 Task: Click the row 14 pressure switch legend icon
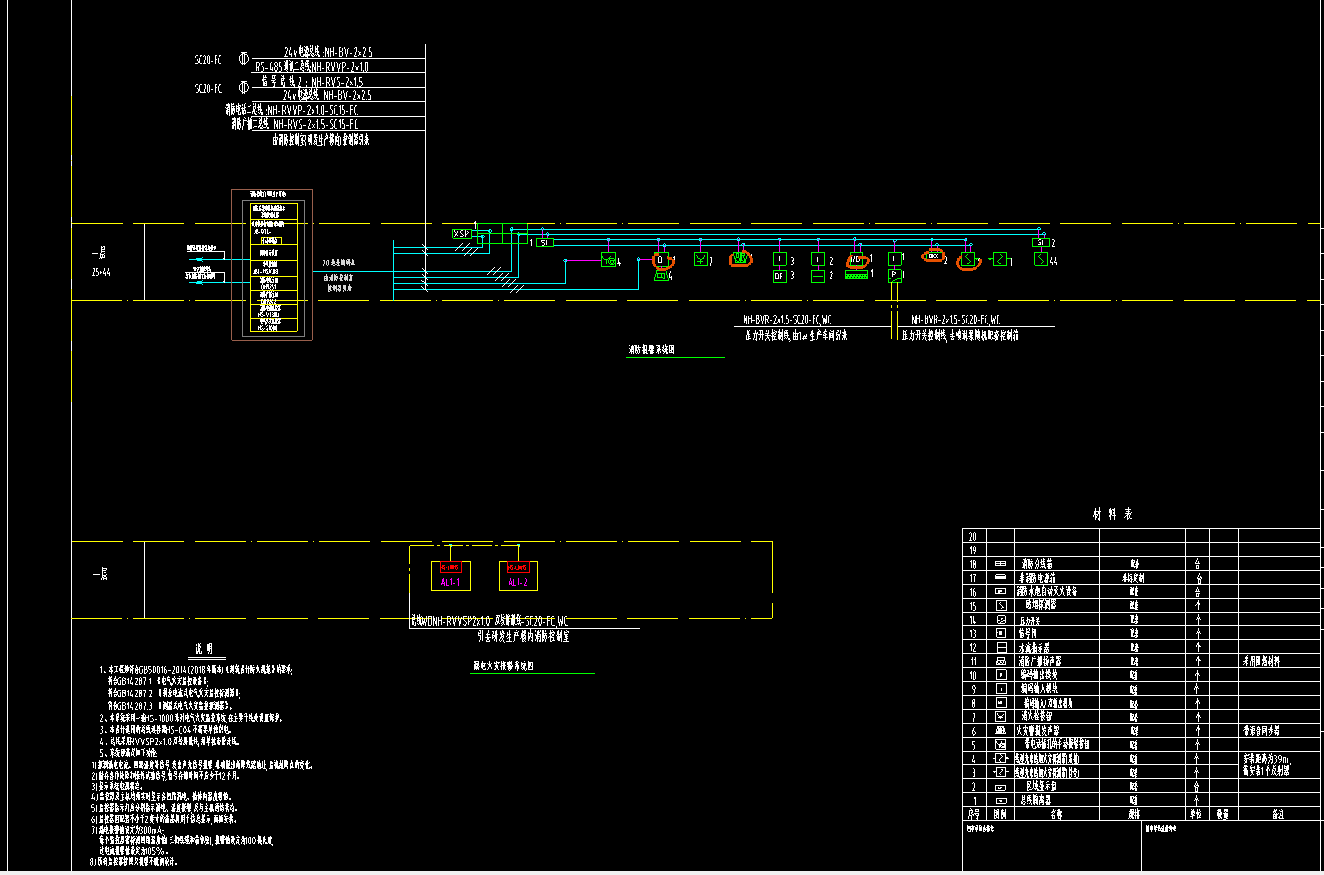[1001, 620]
